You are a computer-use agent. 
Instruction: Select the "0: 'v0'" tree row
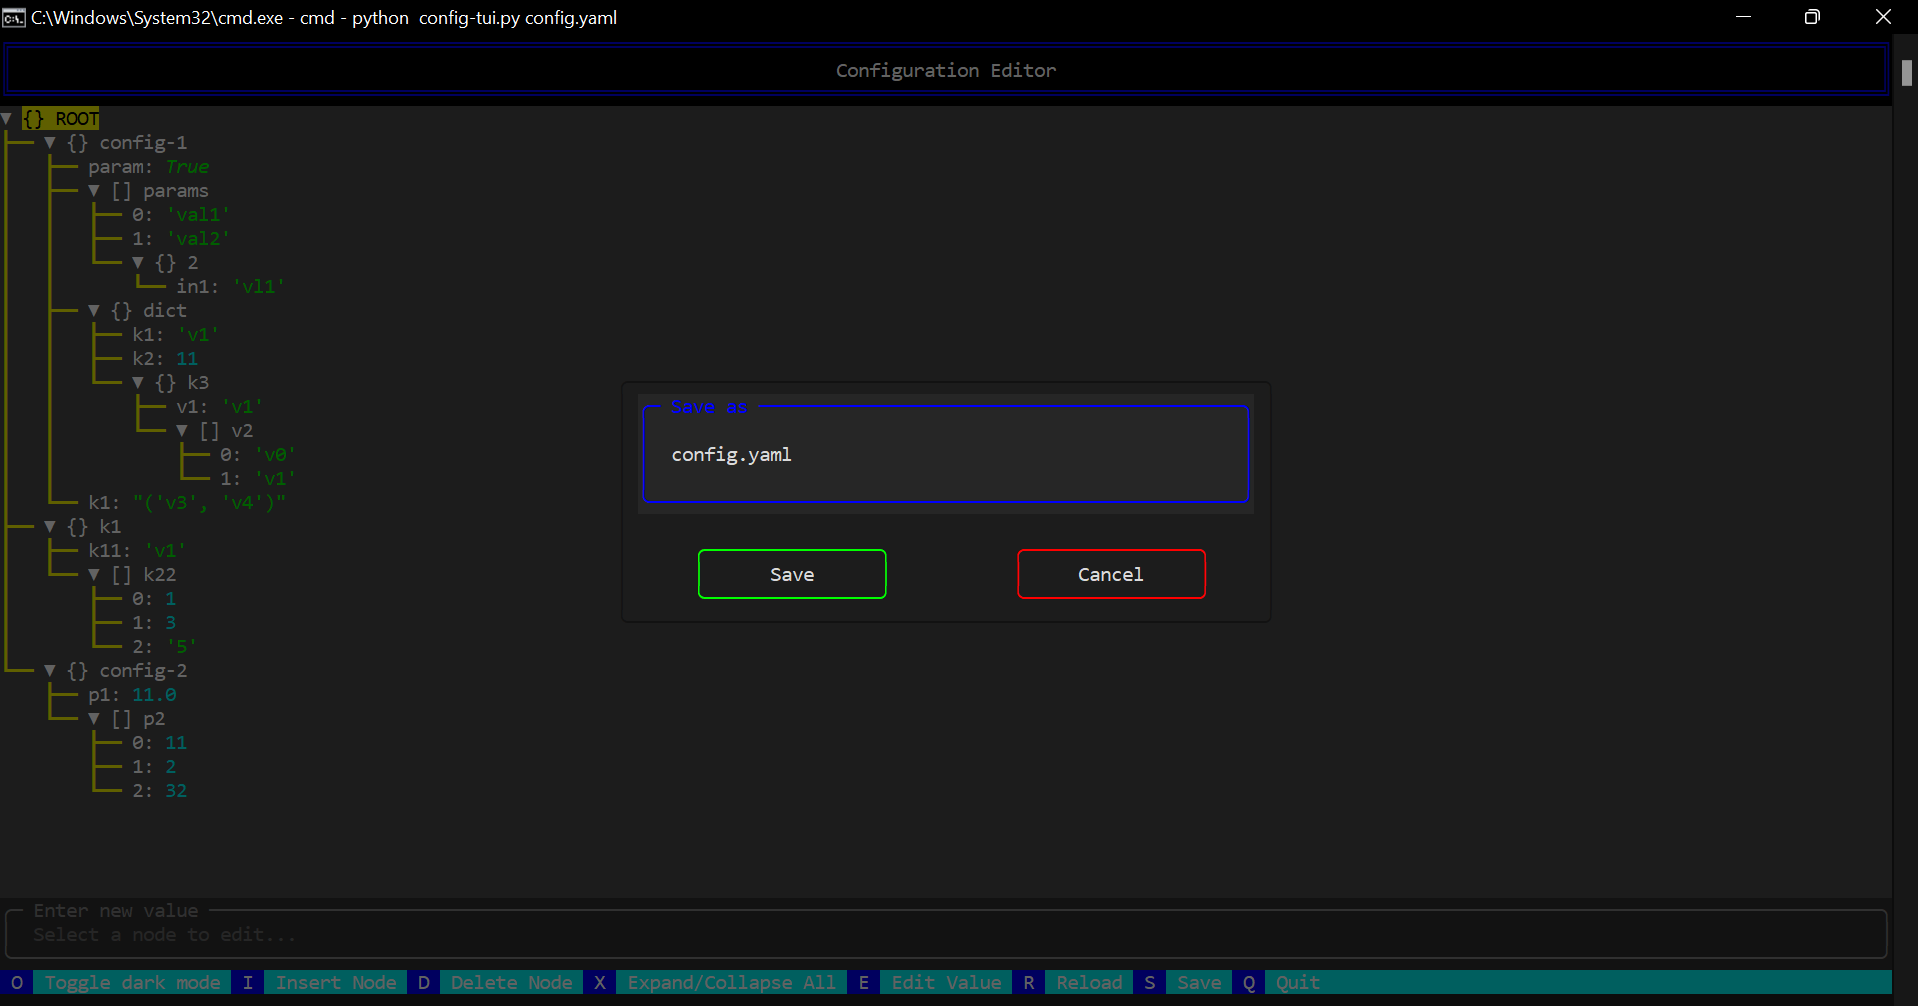pyautogui.click(x=258, y=455)
